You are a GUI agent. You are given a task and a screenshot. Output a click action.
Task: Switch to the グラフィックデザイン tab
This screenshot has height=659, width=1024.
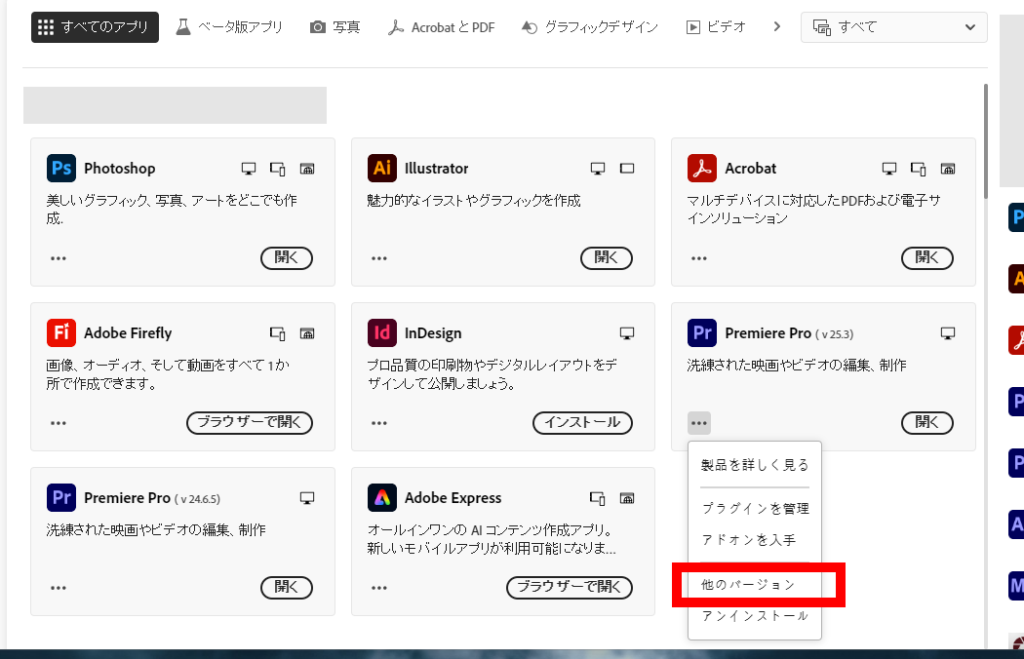[x=589, y=27]
